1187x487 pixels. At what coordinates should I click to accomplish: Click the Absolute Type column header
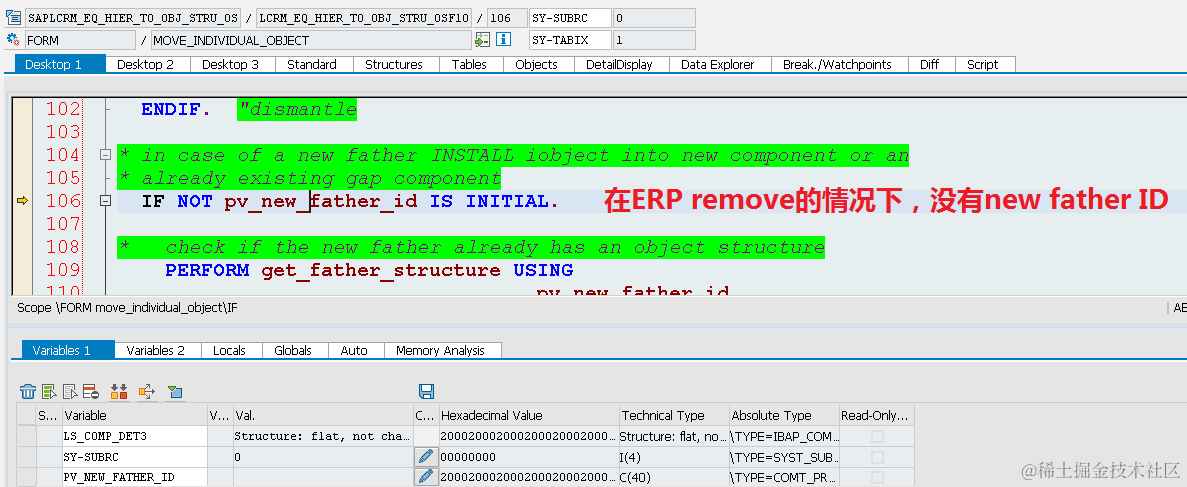[784, 415]
